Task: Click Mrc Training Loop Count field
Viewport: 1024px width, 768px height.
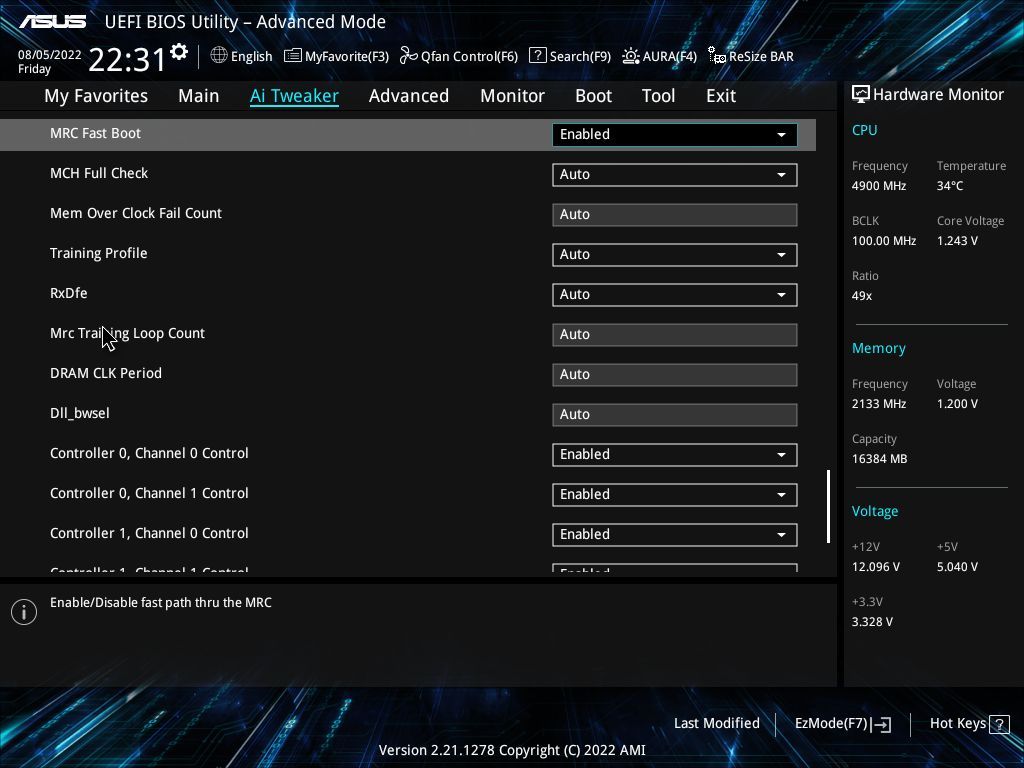Action: click(675, 334)
